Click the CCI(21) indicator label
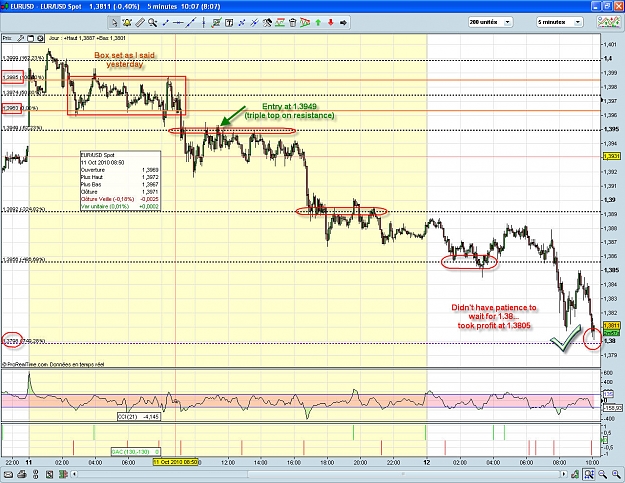 click(x=139, y=416)
